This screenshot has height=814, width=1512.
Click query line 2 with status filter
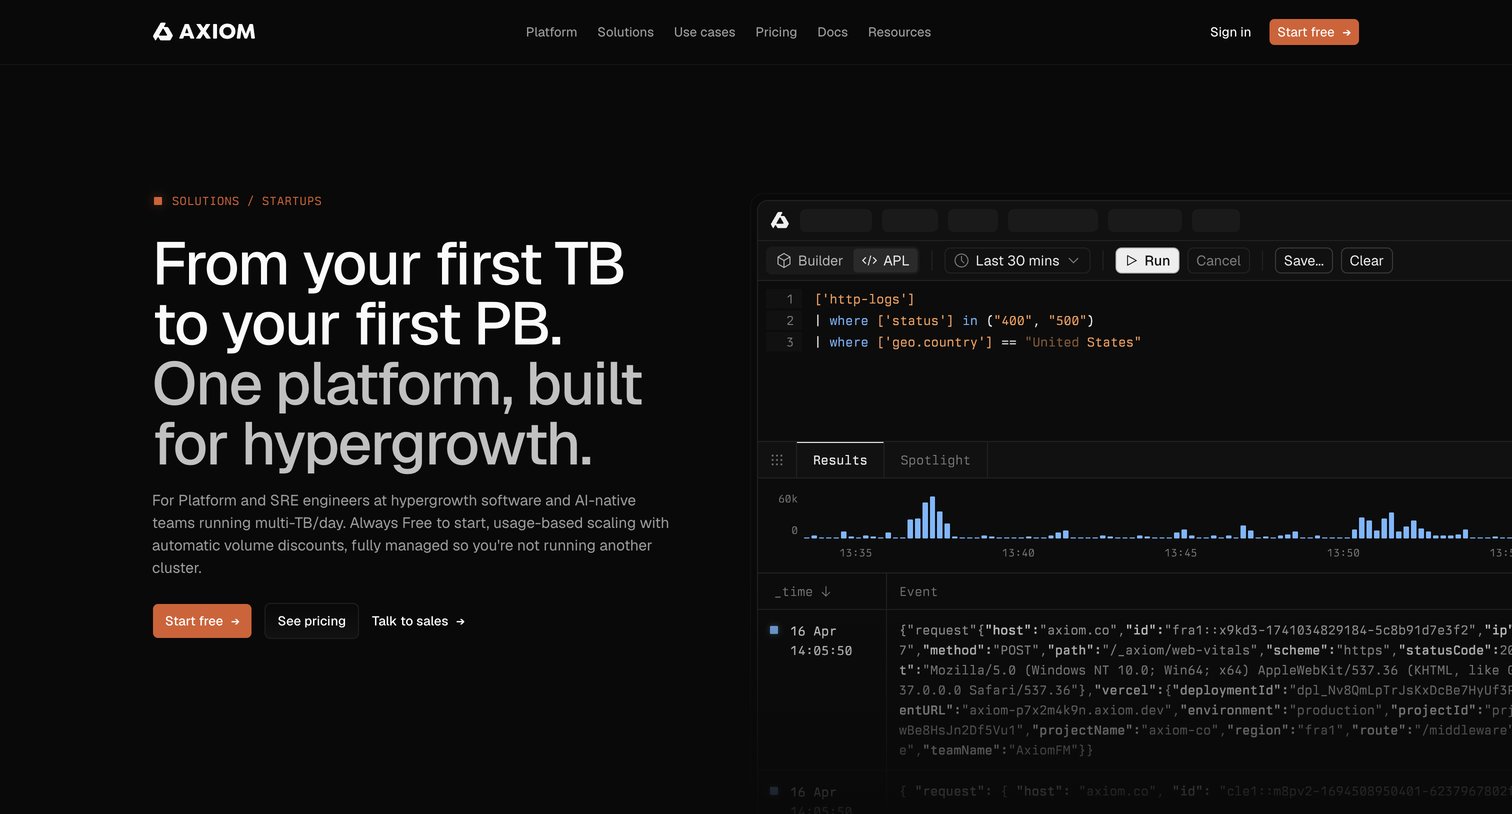[x=954, y=321]
